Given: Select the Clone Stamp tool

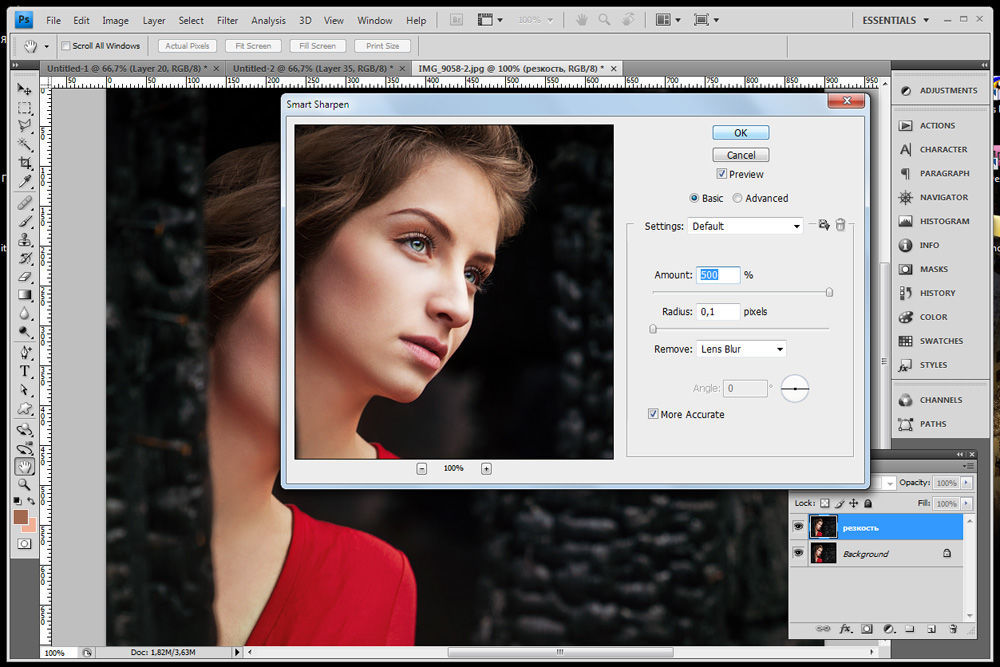Looking at the screenshot, I should tap(24, 240).
